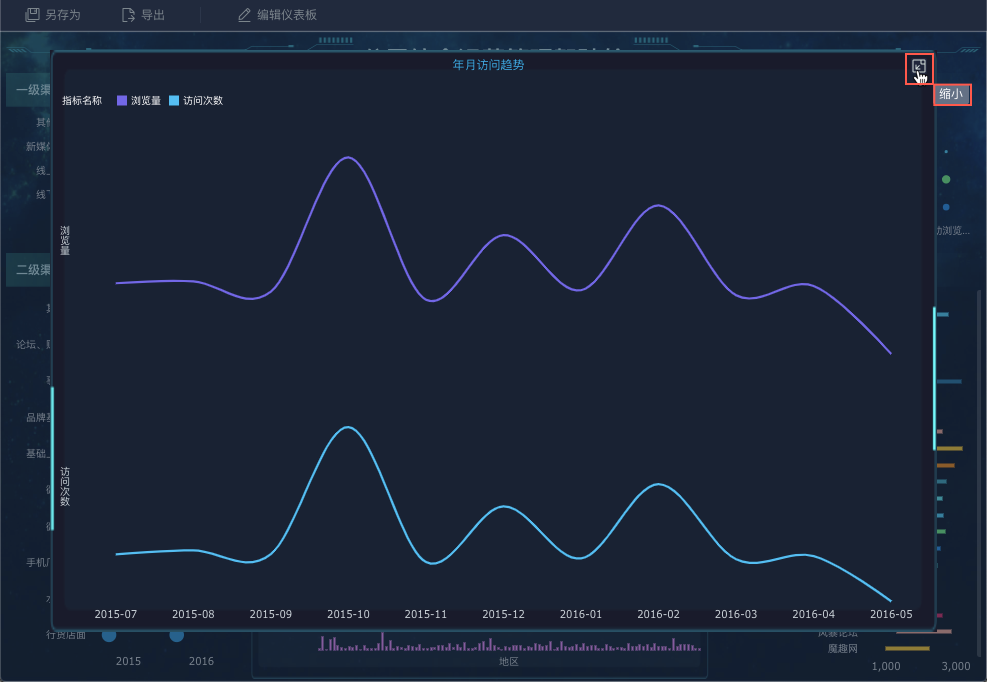Screen dimensions: 987x682
Task: Click the 访问次数 curve peak at 2015-10
Action: [348, 427]
